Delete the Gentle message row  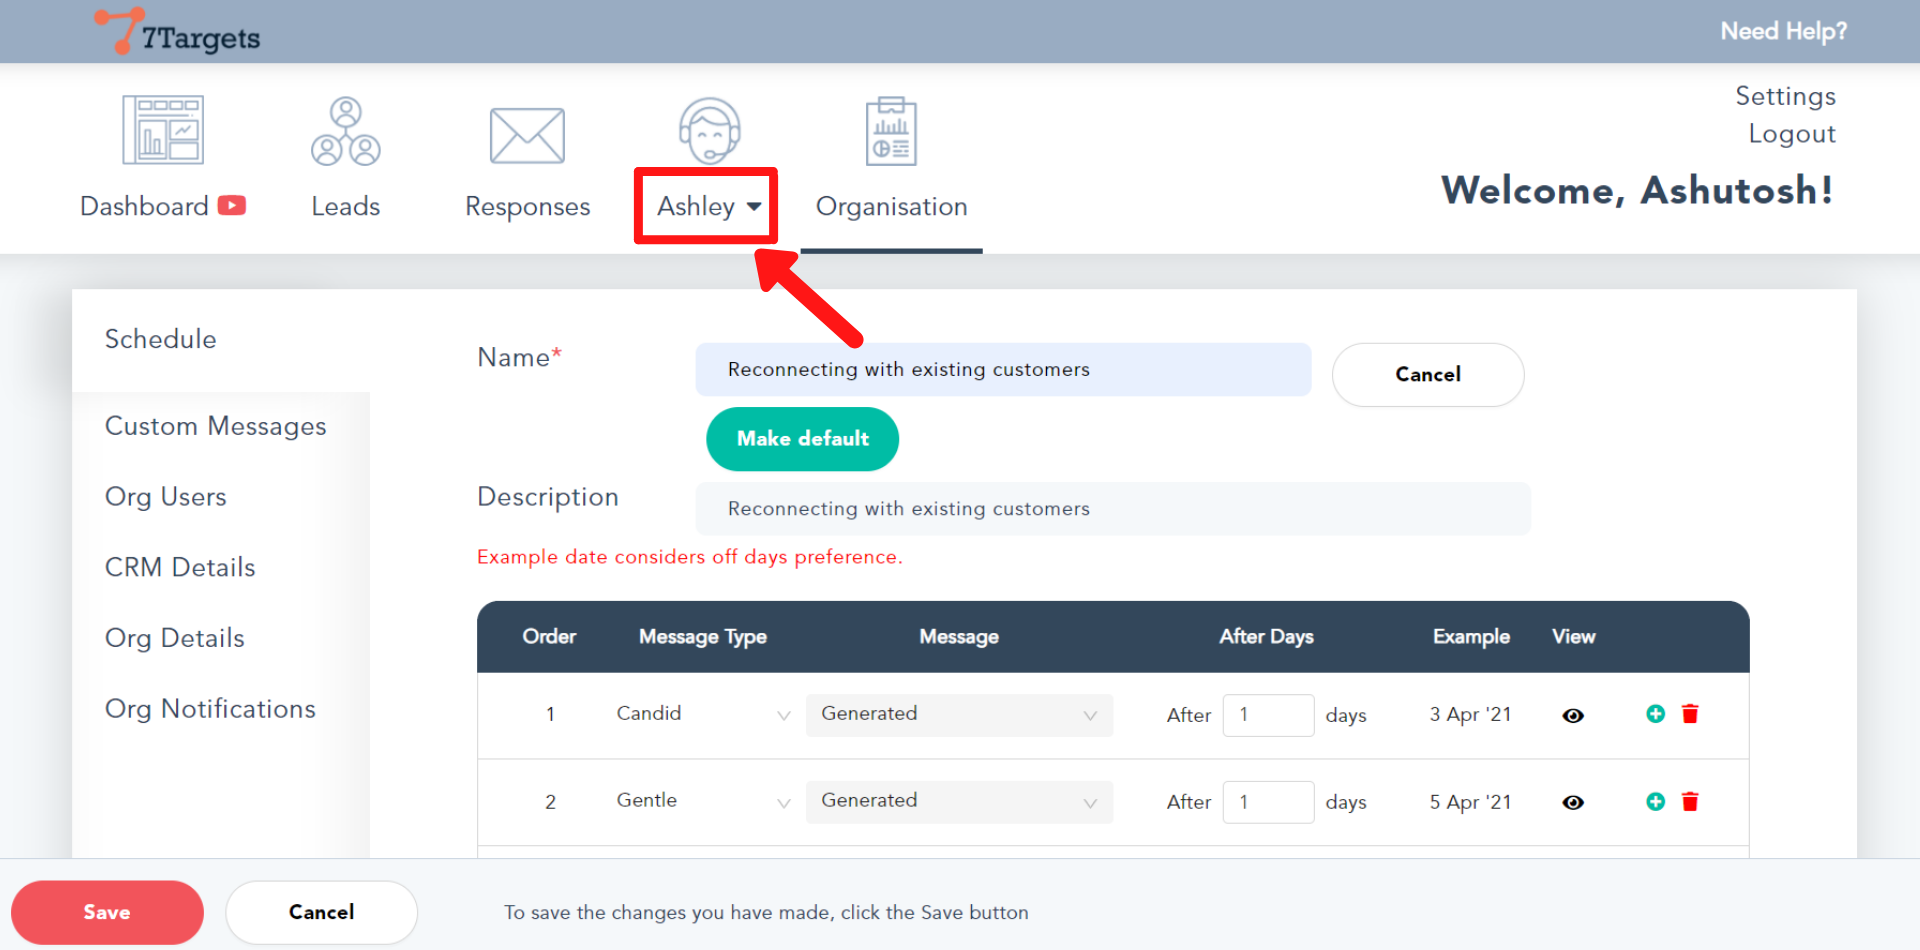pos(1690,801)
